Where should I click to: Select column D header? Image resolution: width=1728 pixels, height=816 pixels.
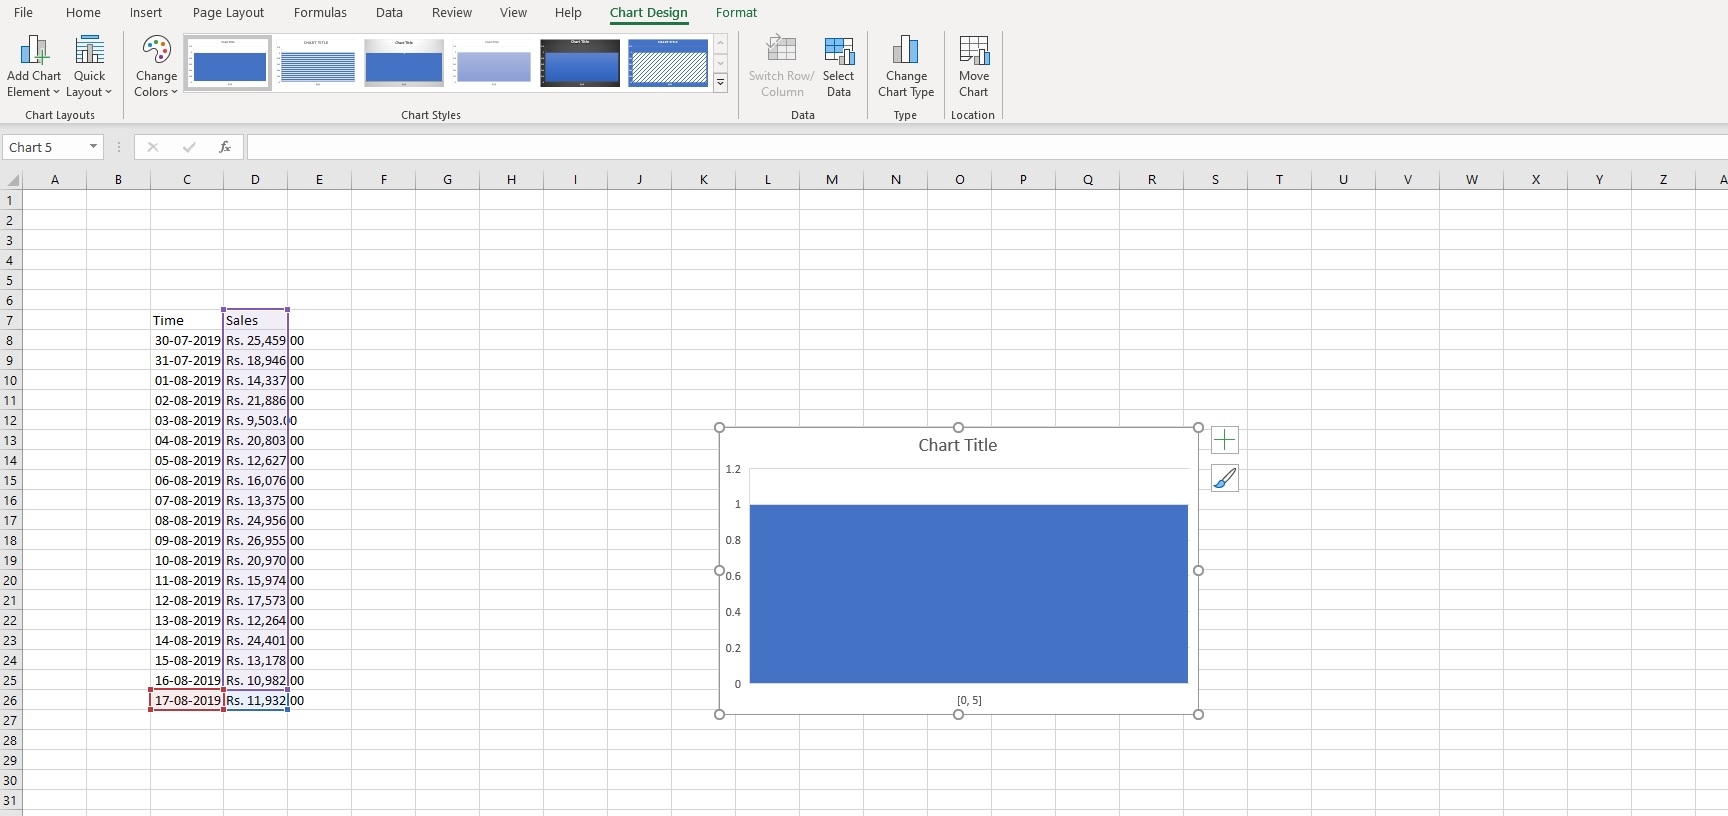(x=255, y=180)
